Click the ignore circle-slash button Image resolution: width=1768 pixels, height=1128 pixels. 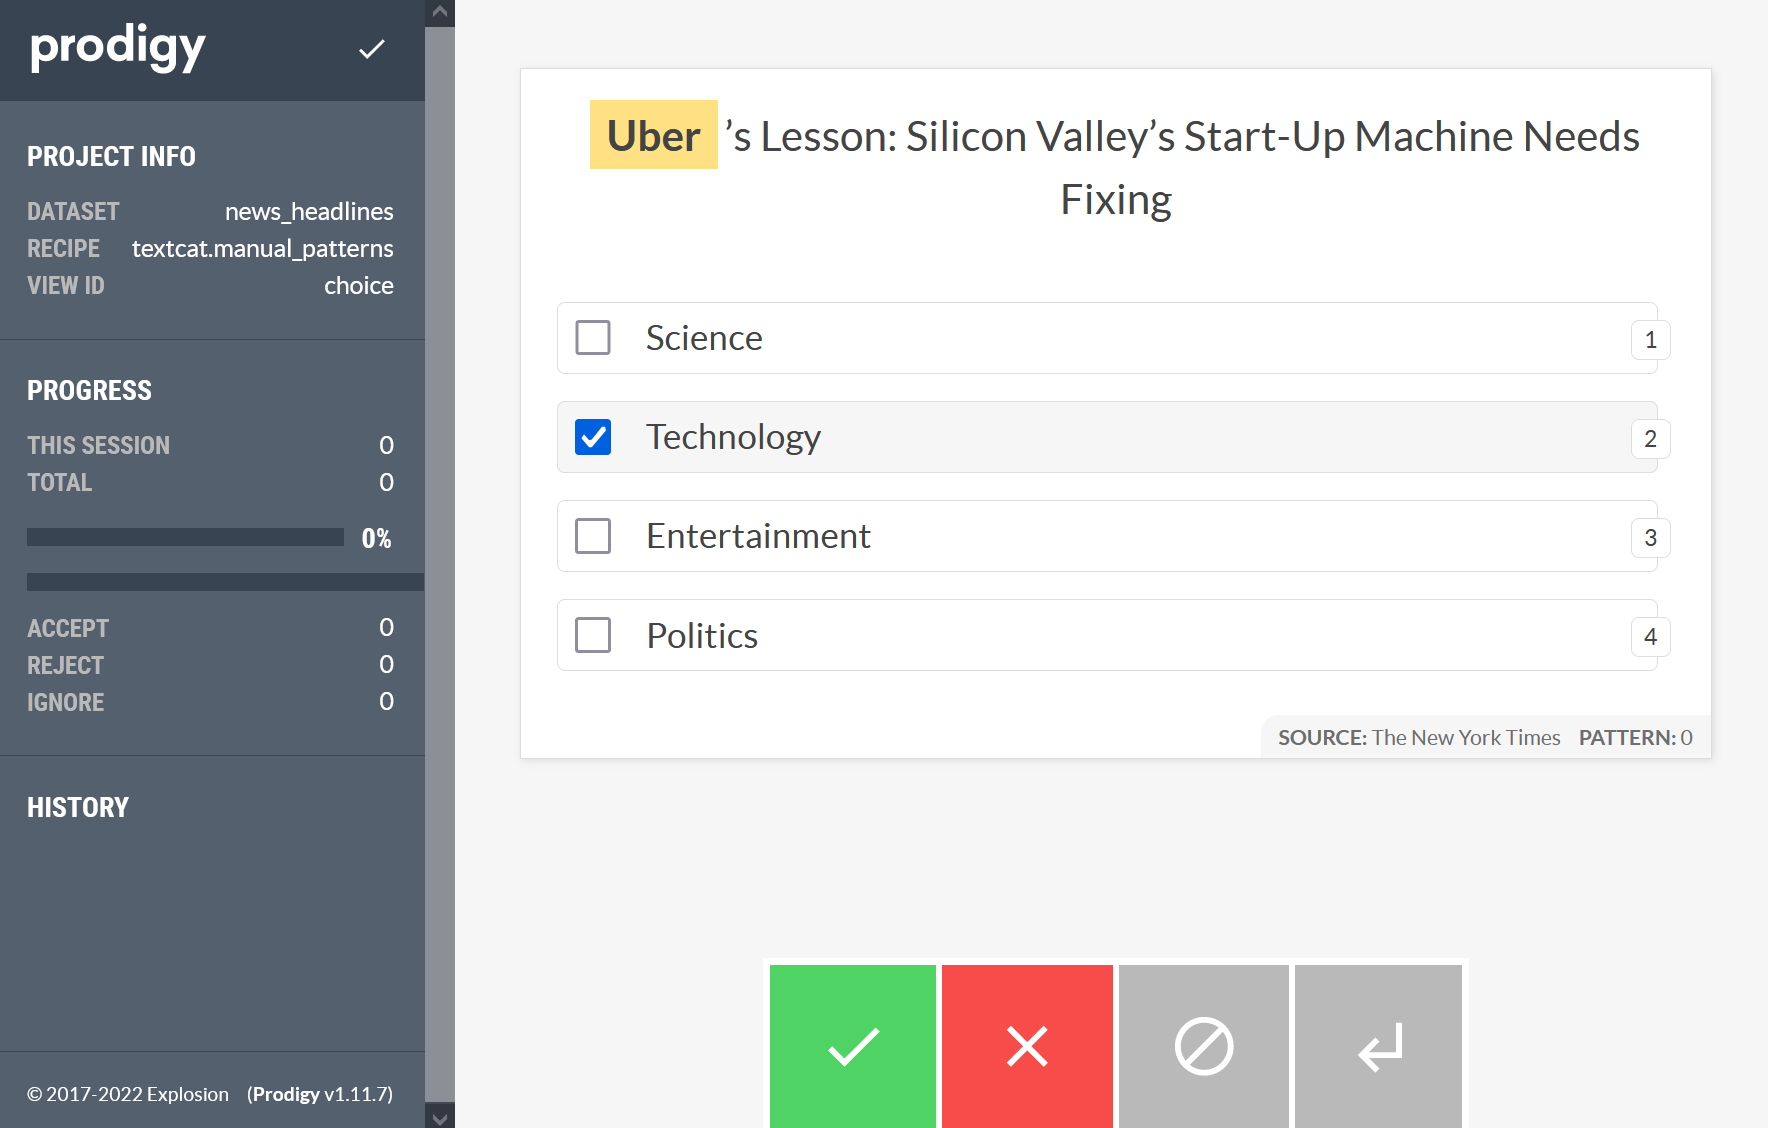1203,1046
